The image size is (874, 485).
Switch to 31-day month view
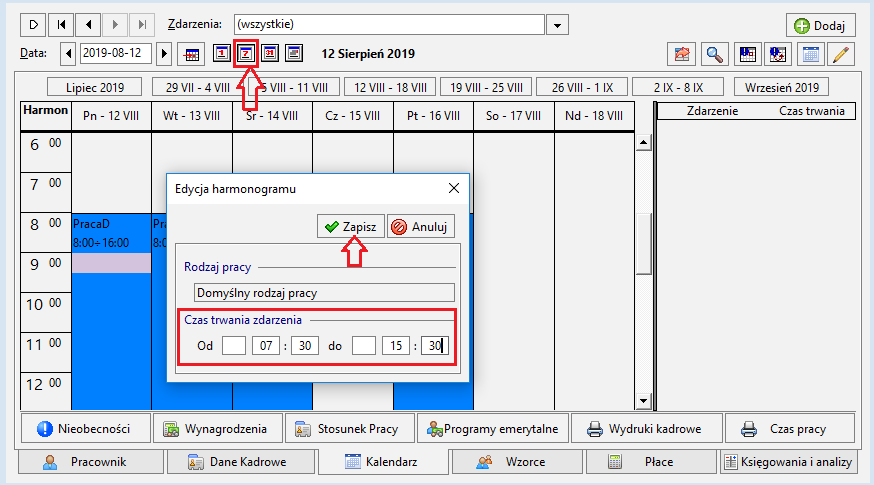(270, 54)
